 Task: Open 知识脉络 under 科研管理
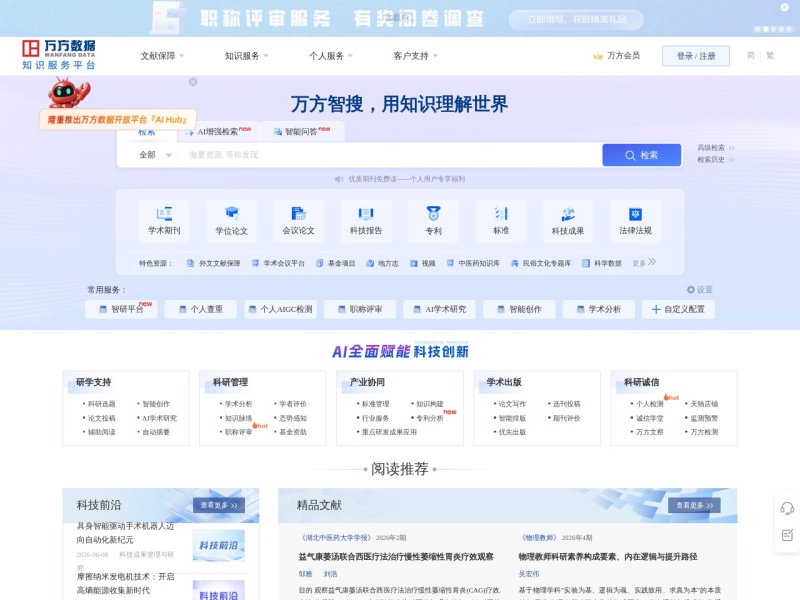pos(238,418)
